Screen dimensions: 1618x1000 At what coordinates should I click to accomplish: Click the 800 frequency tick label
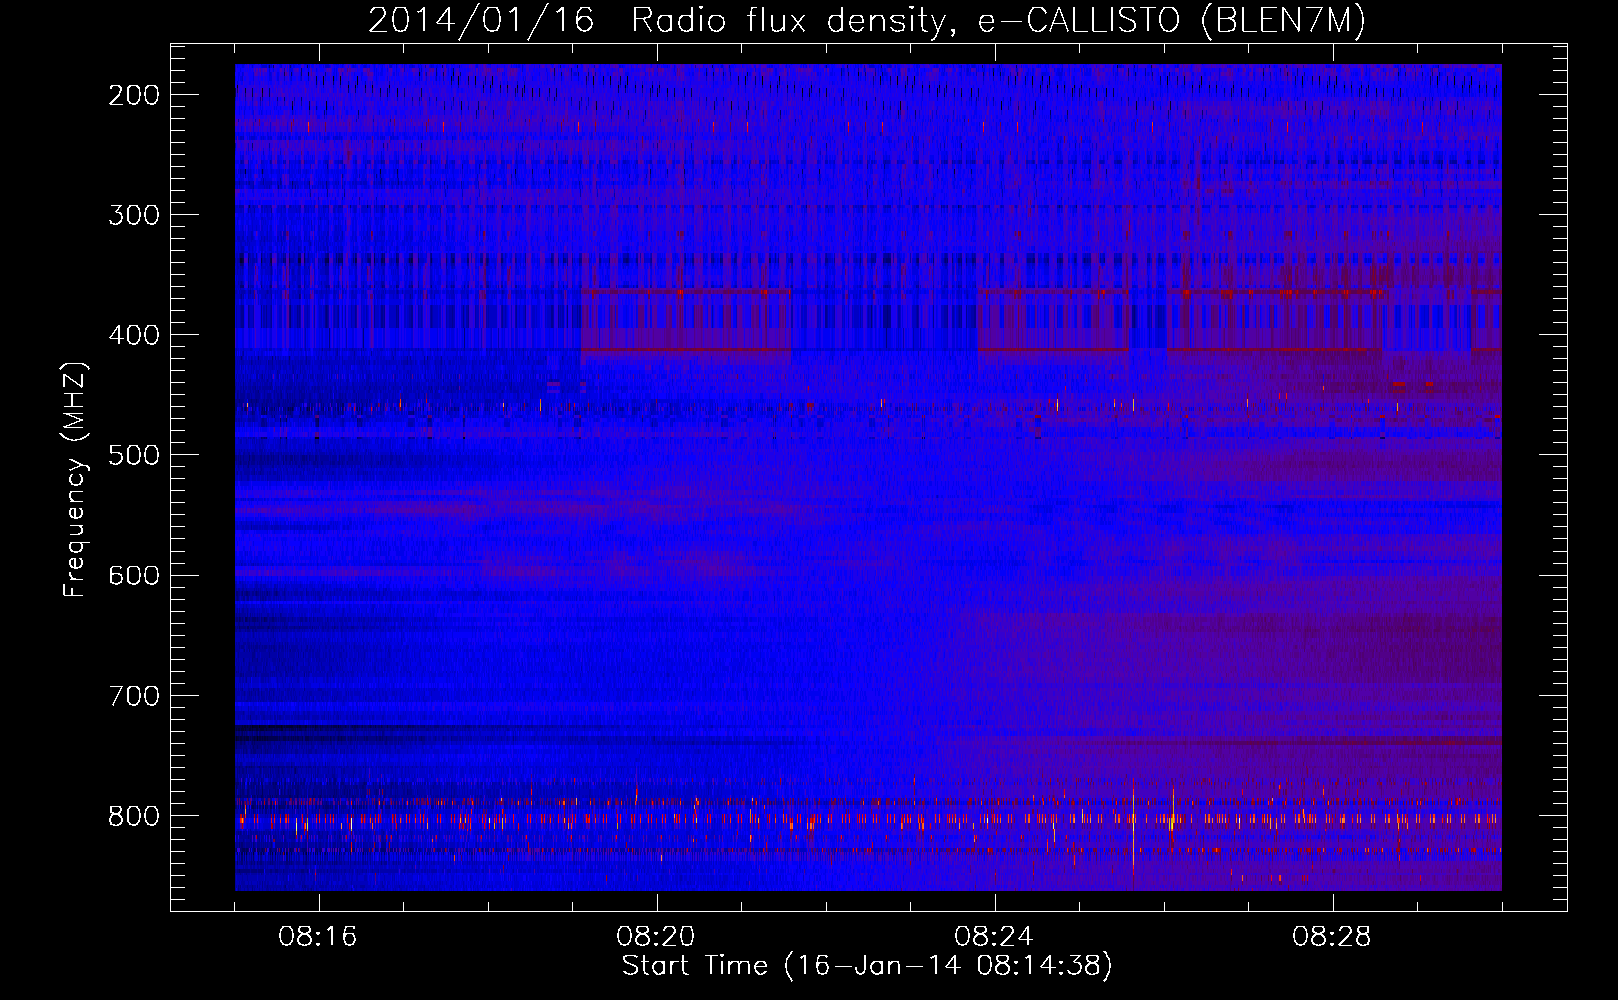click(133, 815)
